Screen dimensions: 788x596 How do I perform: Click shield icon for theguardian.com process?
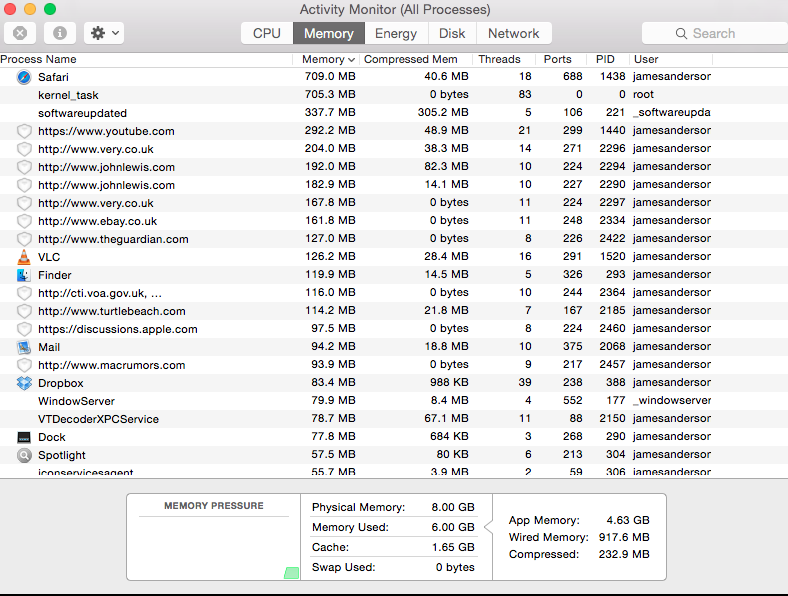[x=24, y=239]
